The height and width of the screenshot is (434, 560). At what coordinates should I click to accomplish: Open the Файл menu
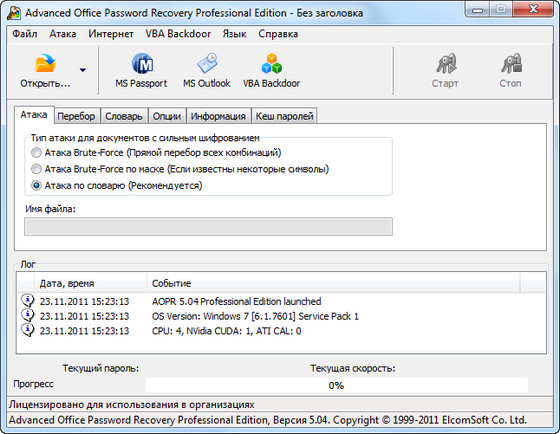(25, 34)
